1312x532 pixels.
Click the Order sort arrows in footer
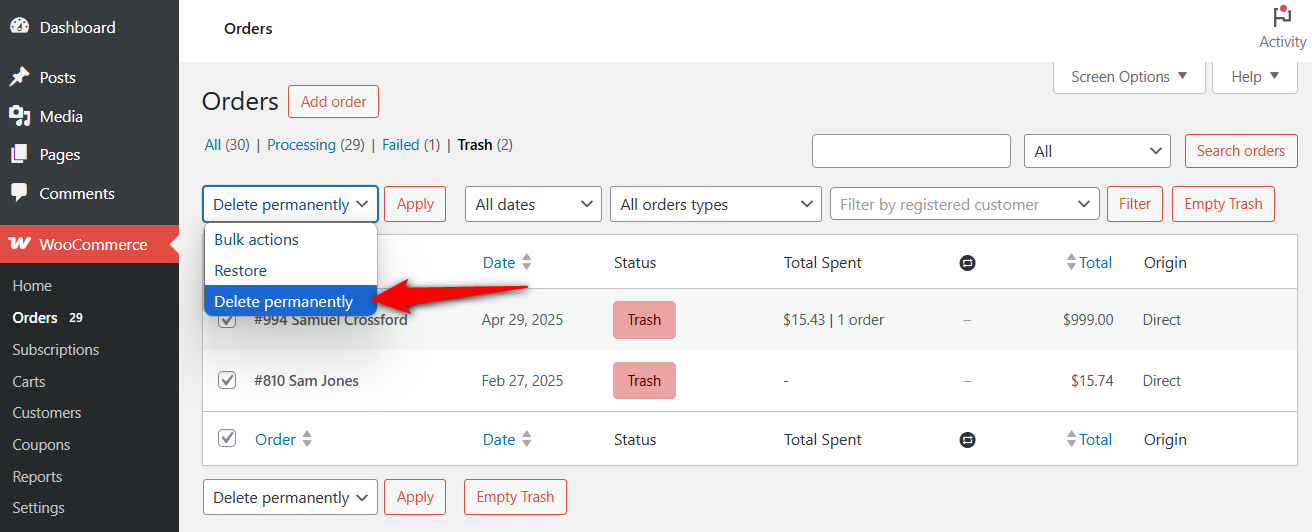click(x=307, y=439)
